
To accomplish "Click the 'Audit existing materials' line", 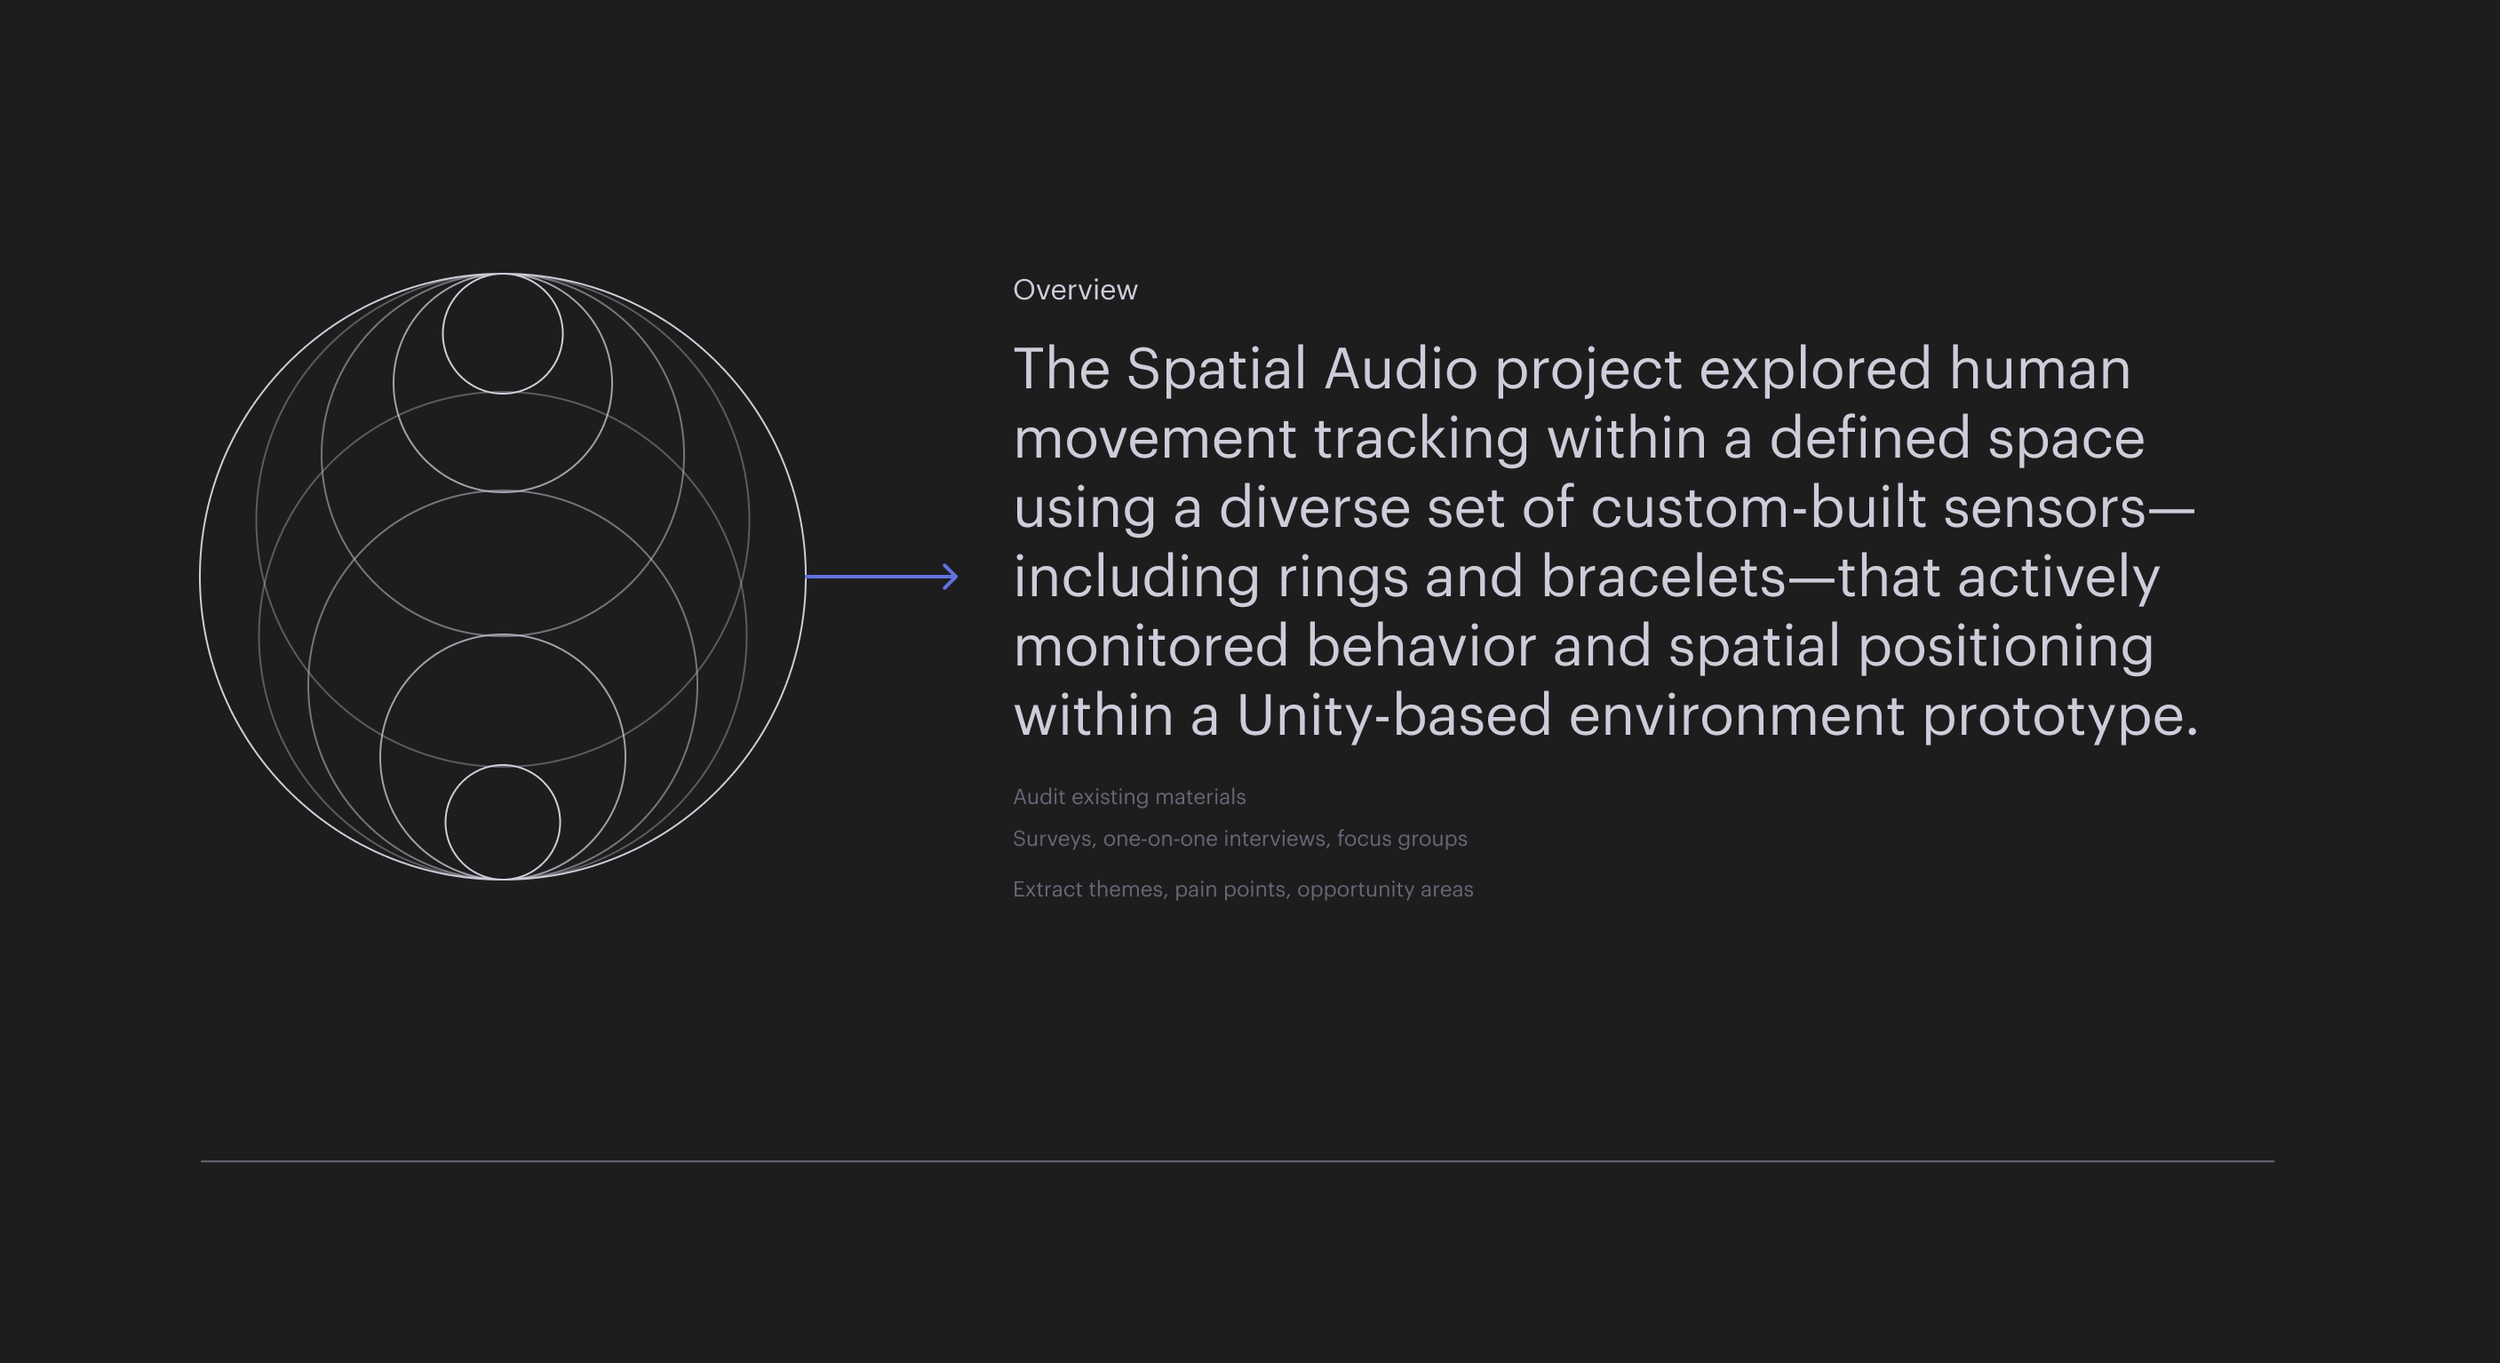I will tap(1128, 797).
